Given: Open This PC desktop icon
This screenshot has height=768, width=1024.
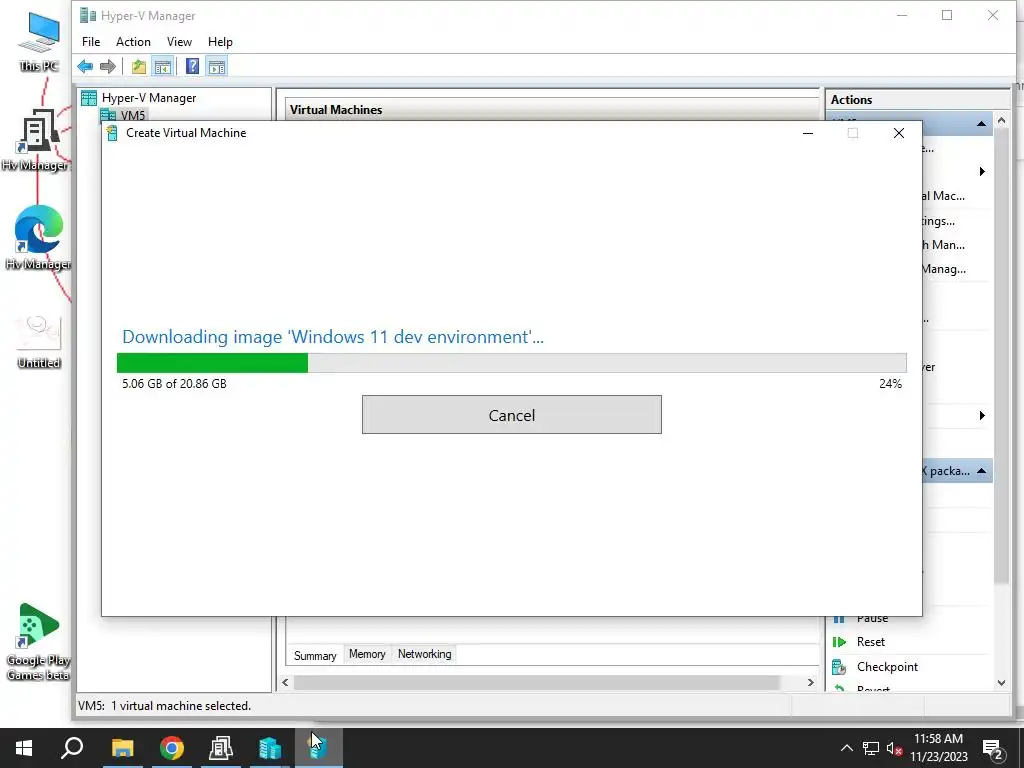Looking at the screenshot, I should pyautogui.click(x=39, y=42).
